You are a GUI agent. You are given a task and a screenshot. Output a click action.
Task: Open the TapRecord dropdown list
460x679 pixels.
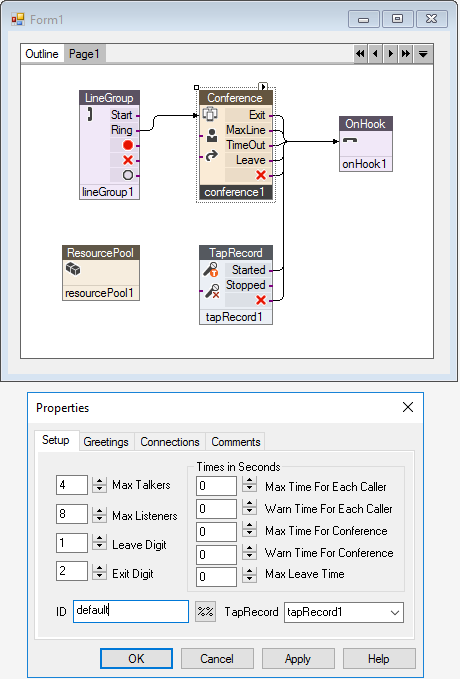pos(395,612)
